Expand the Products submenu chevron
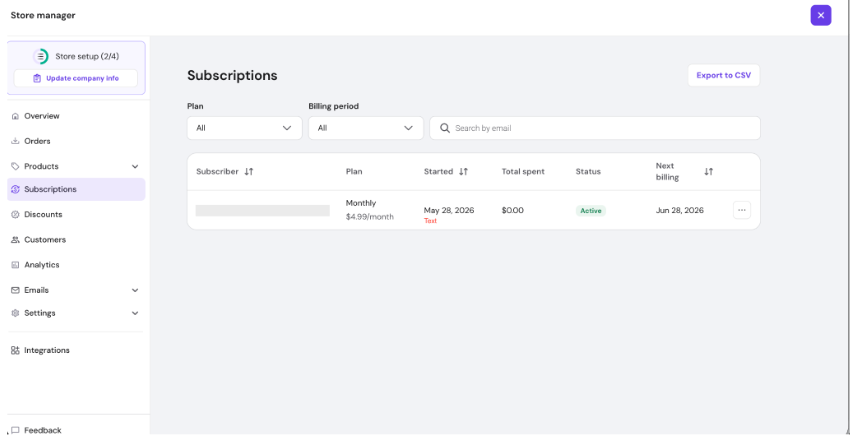Viewport: 850px width, 440px height. point(135,166)
